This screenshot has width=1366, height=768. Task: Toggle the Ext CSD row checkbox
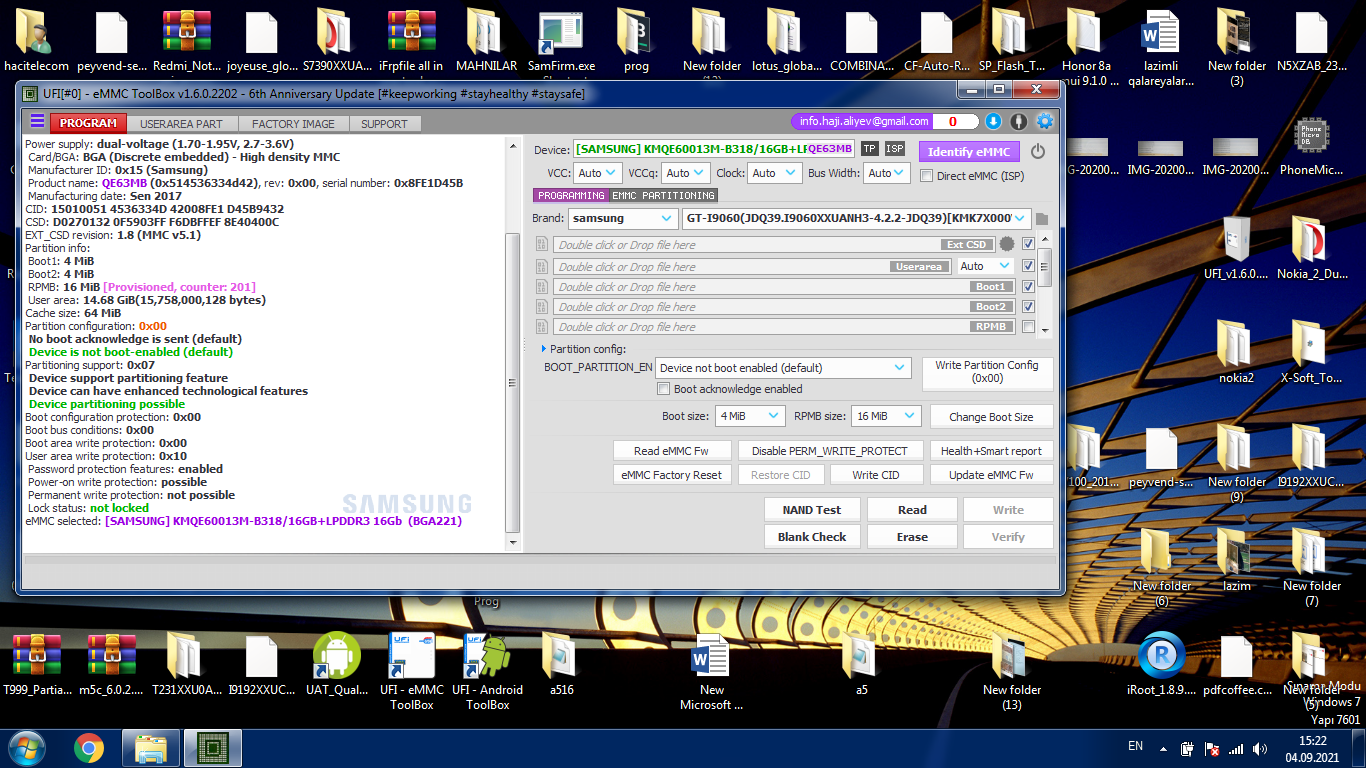1028,244
